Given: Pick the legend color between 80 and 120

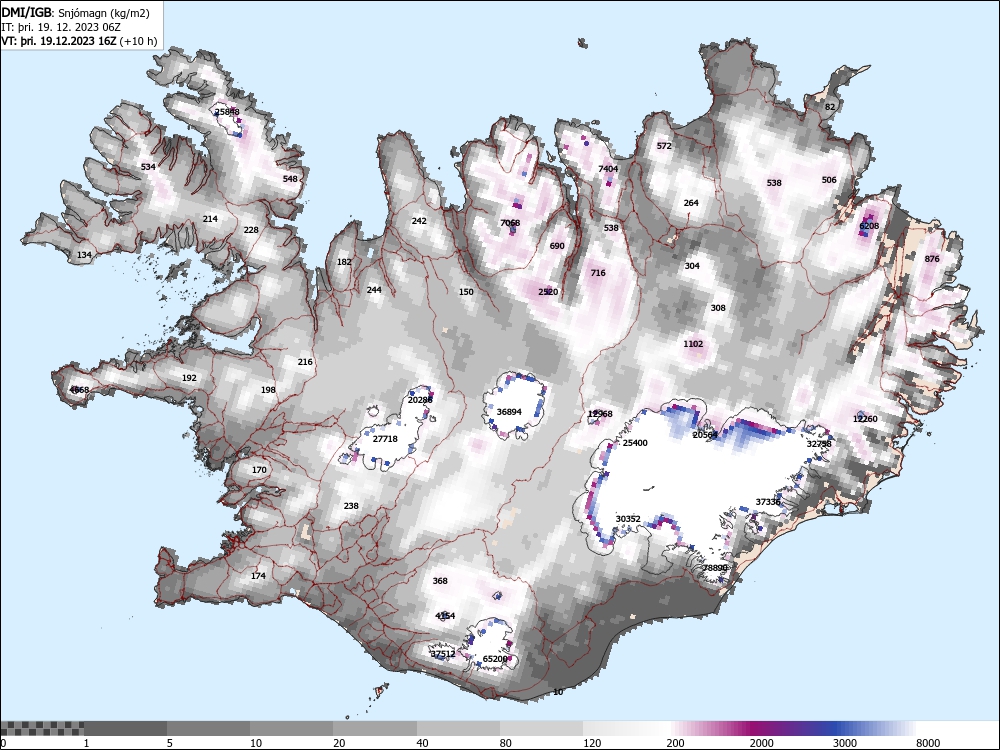Looking at the screenshot, I should tap(541, 728).
